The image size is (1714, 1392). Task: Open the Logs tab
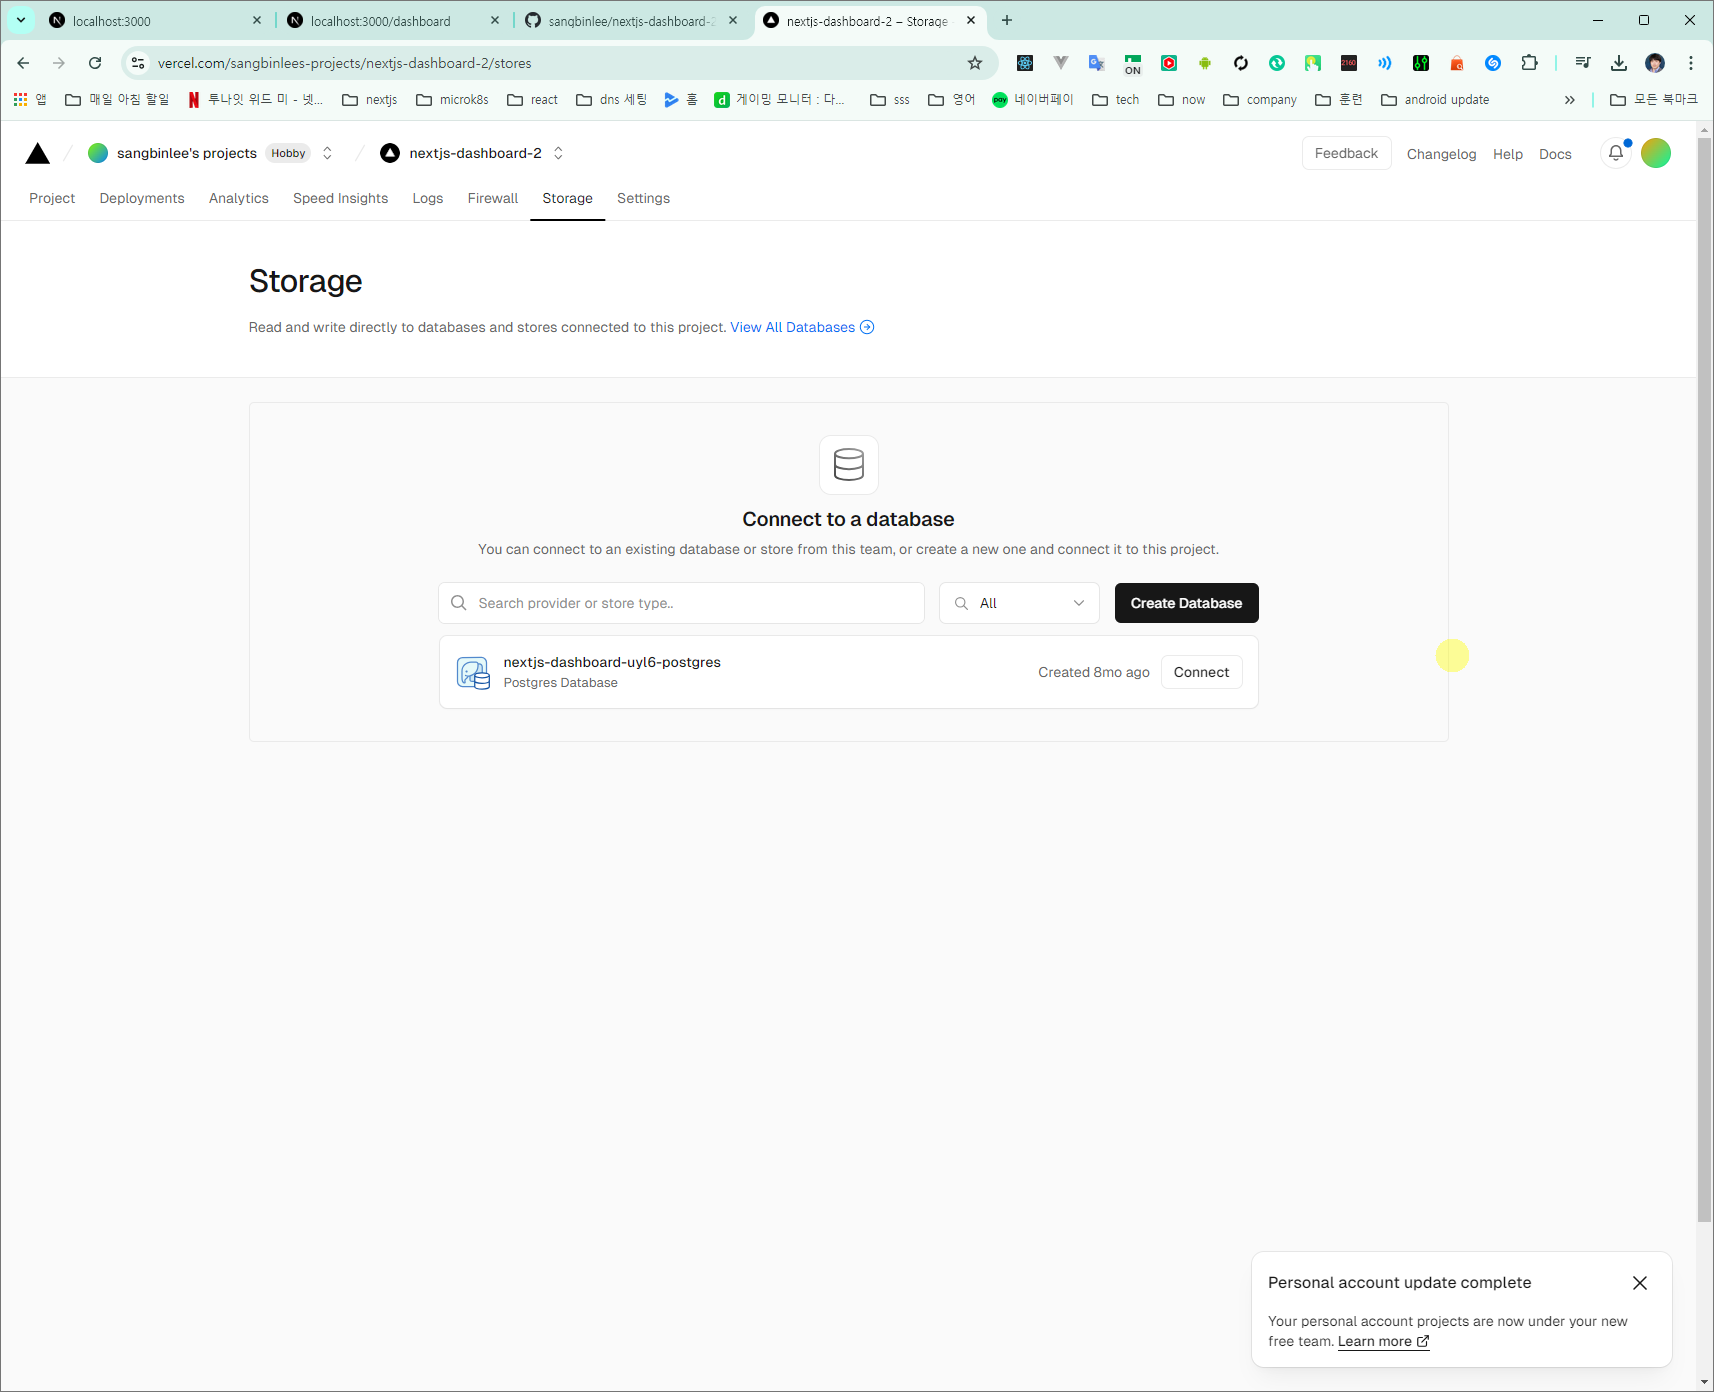click(x=428, y=198)
